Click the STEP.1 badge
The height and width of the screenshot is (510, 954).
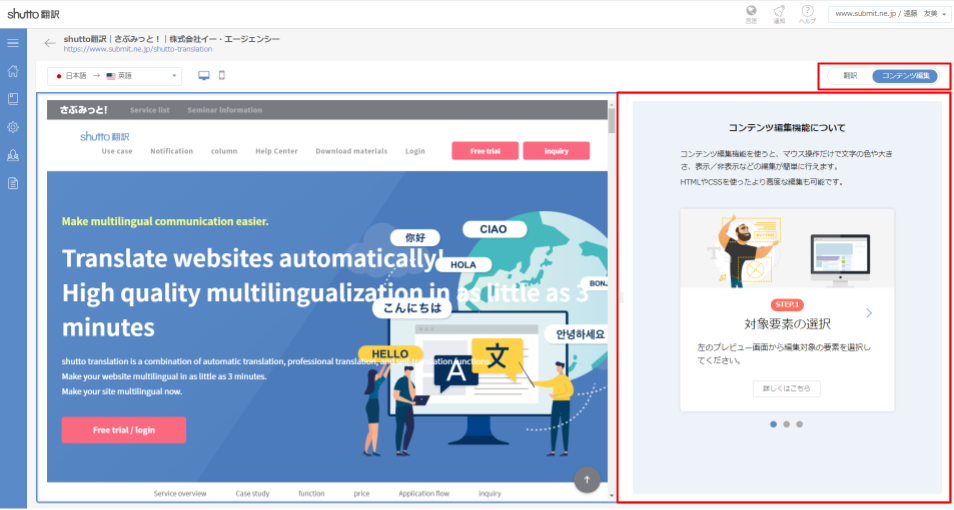(787, 304)
